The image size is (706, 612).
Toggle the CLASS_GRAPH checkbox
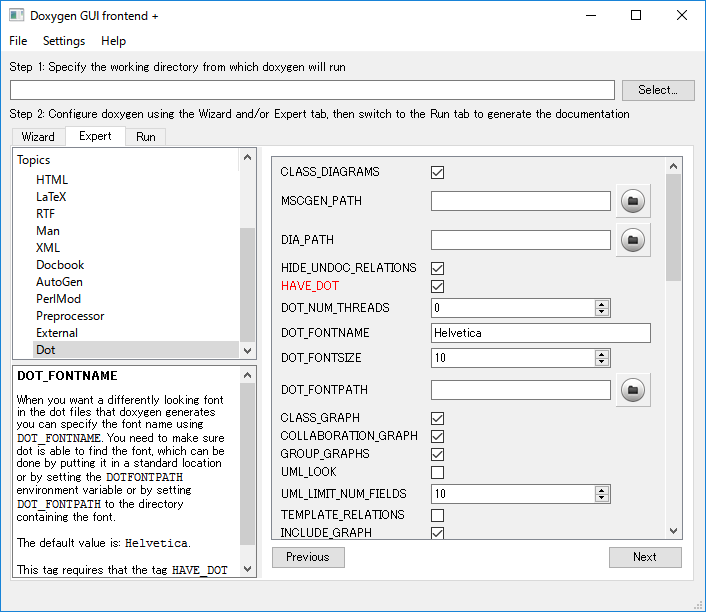tap(437, 418)
